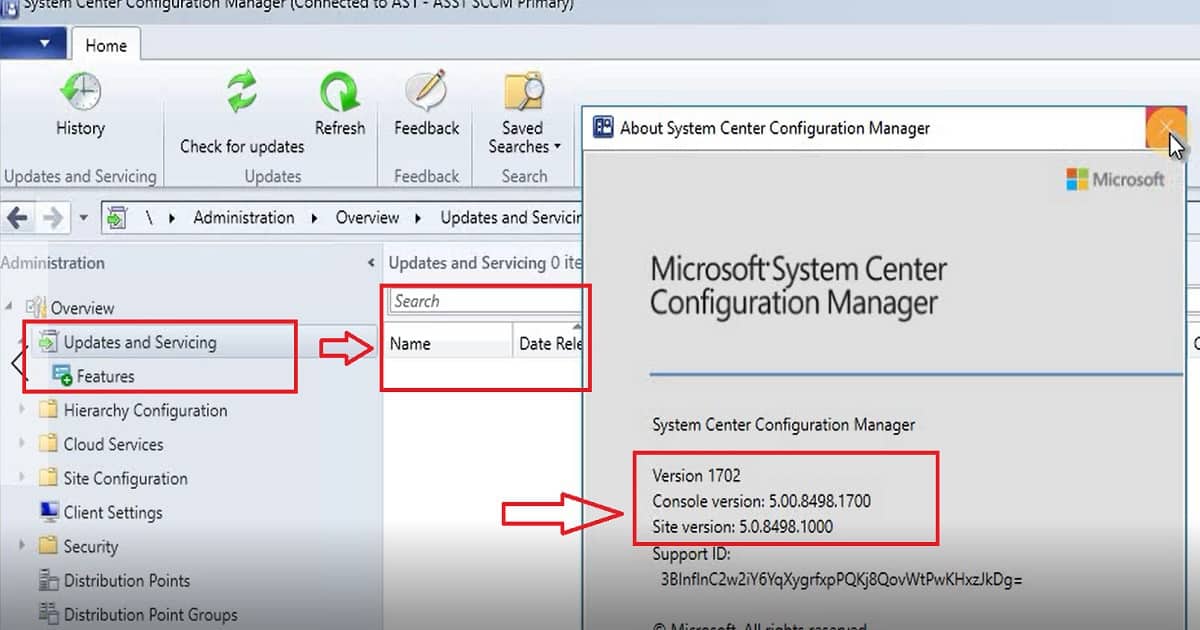Close the About System Center dialog
Screen dimensions: 1200x630
(1166, 128)
